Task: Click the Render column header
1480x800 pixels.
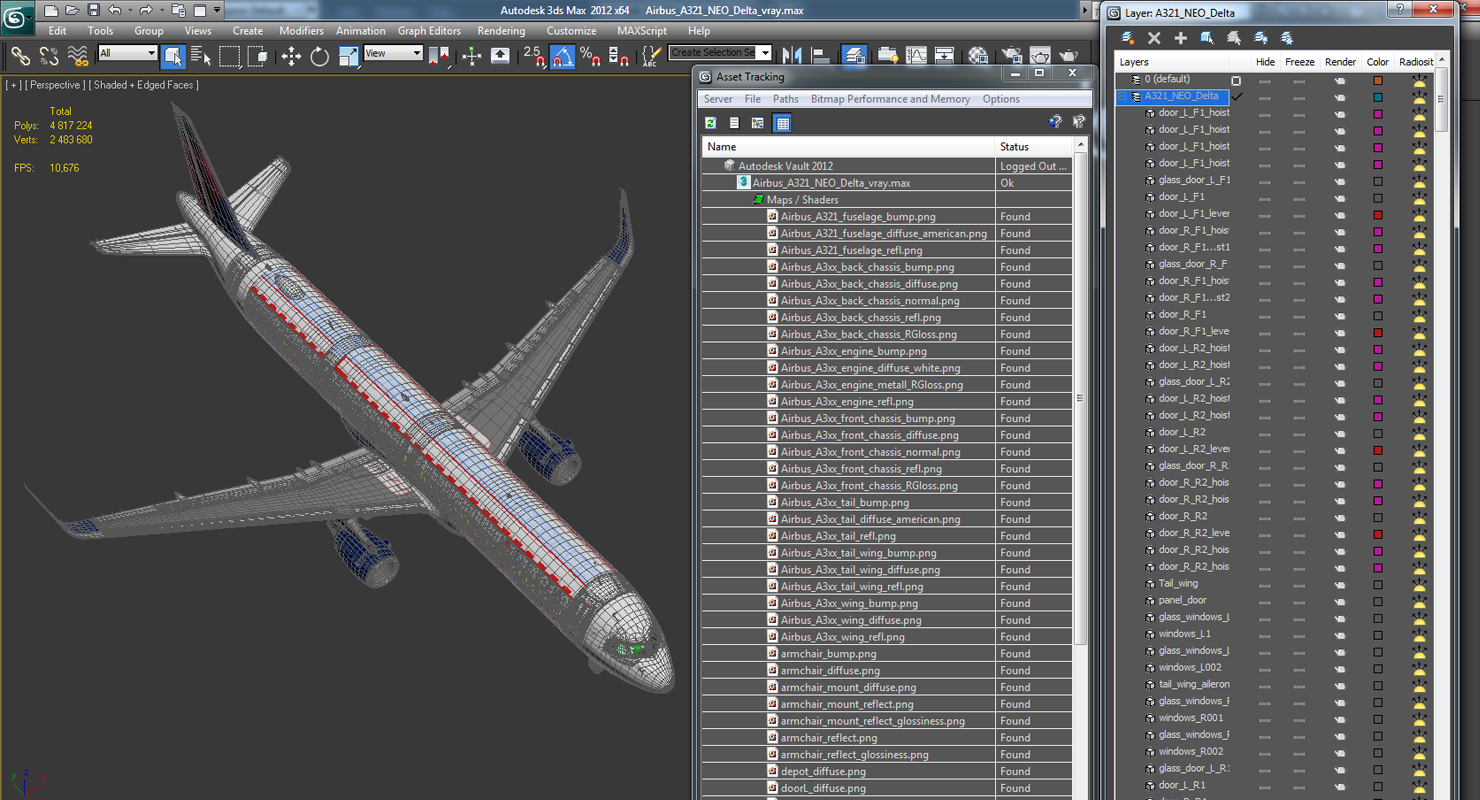Action: tap(1340, 62)
